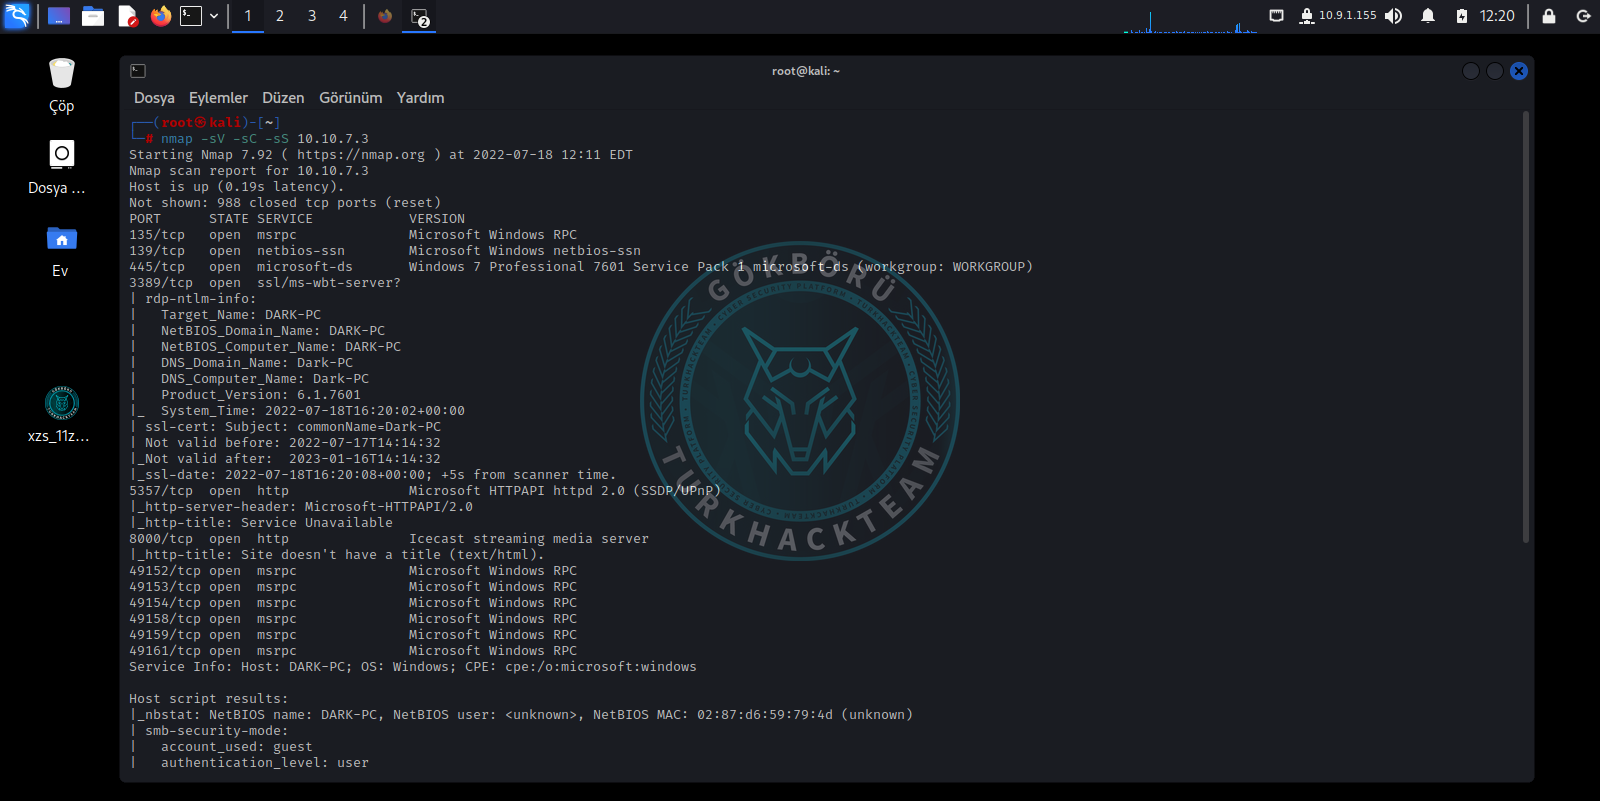Select the Çöp trash desktop icon

[61, 86]
